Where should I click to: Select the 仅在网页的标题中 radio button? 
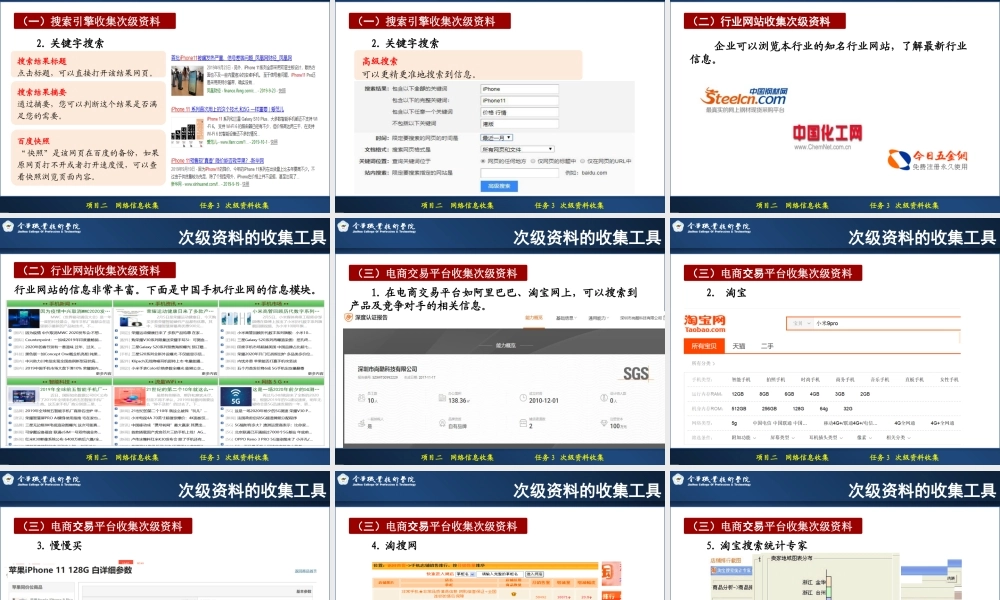coord(531,161)
